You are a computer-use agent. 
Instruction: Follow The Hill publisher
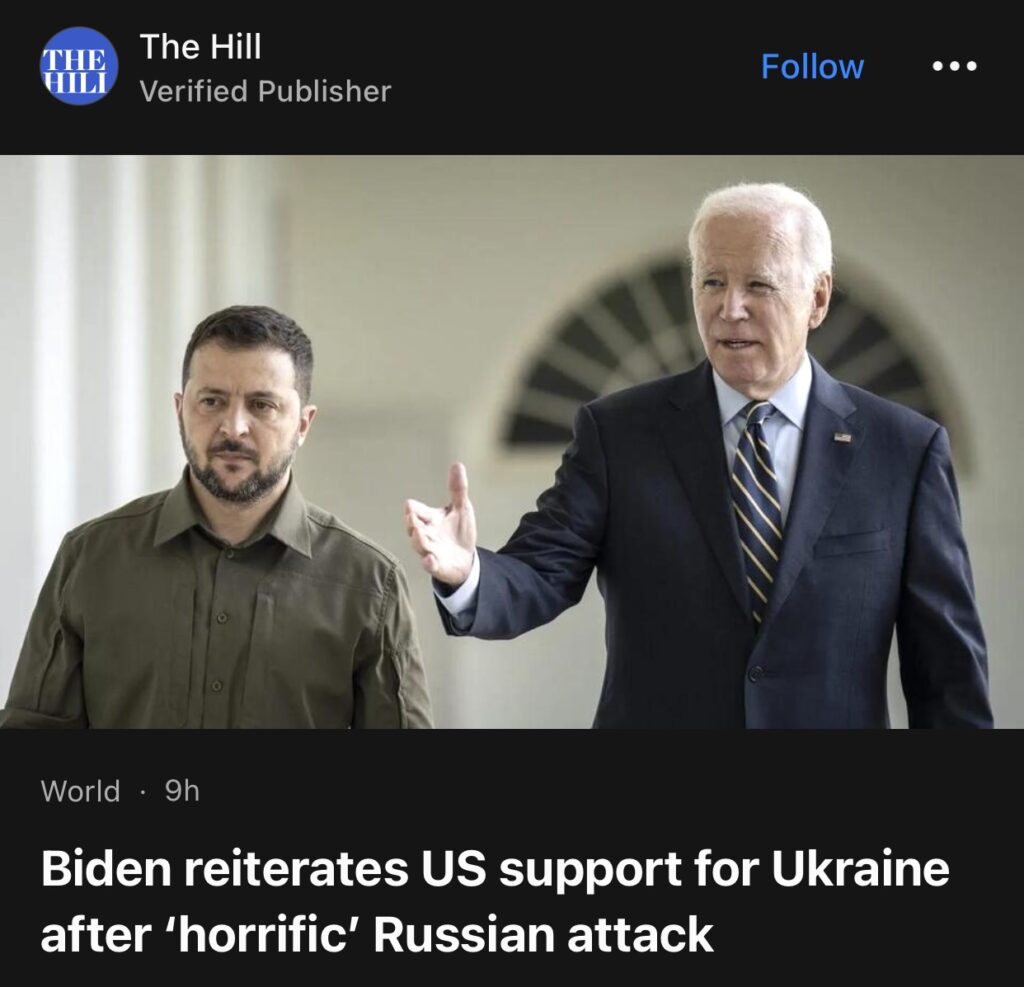812,67
